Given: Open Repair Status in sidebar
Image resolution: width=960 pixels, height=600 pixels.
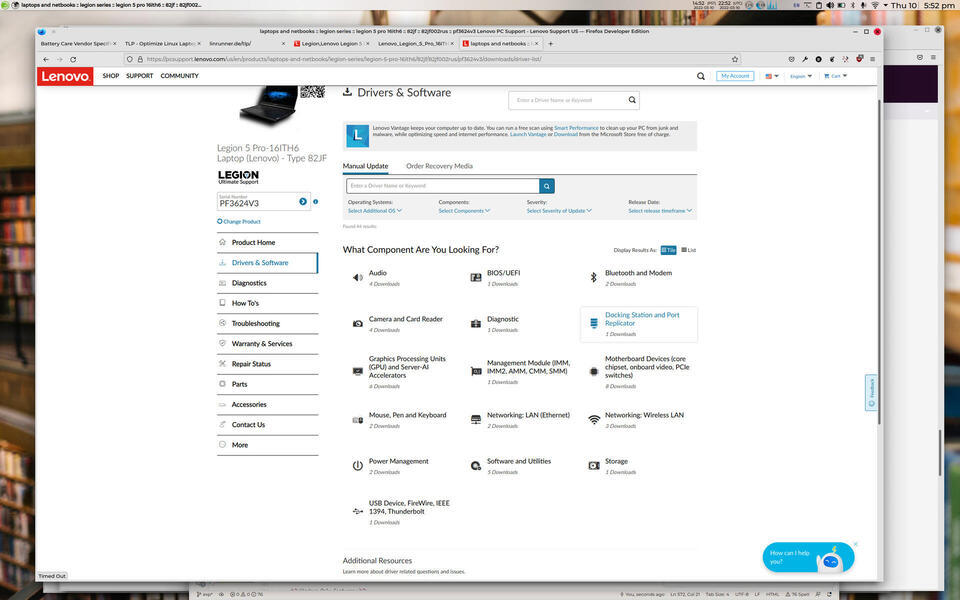Looking at the screenshot, I should click(x=268, y=364).
